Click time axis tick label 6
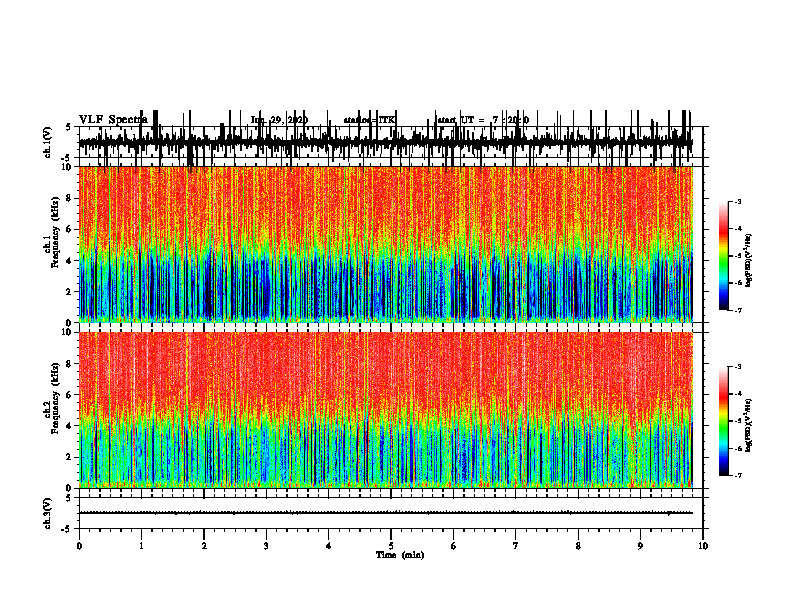This screenshot has height=612, width=792. 454,546
